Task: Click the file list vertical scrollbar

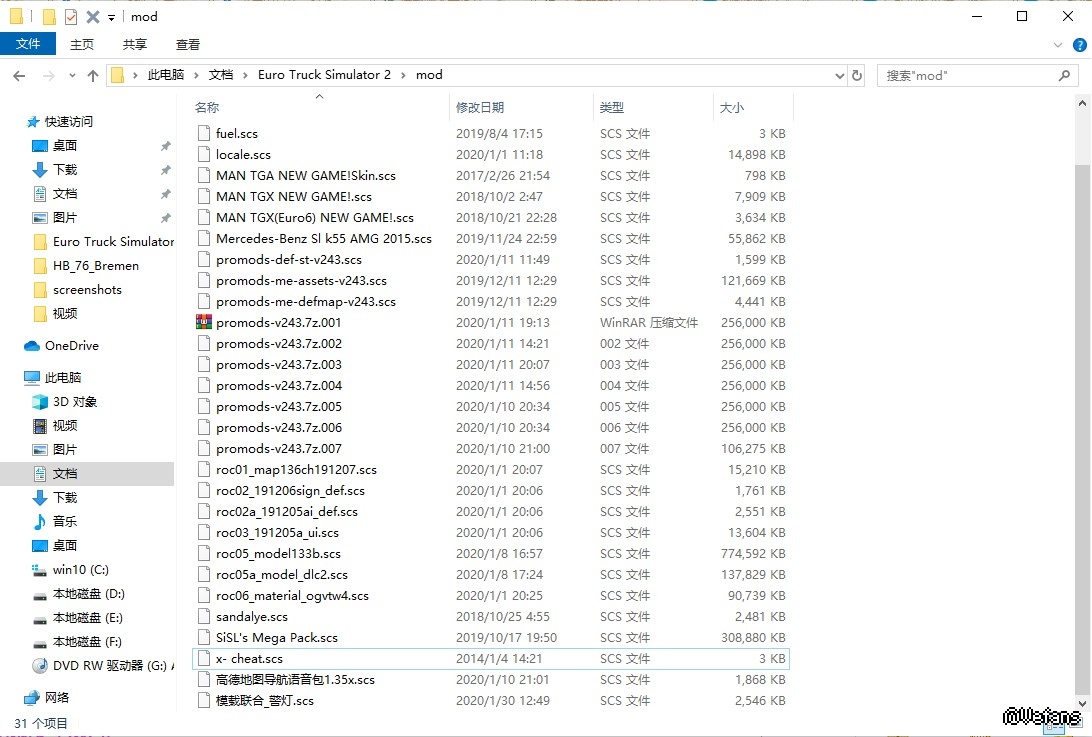Action: 1082,400
